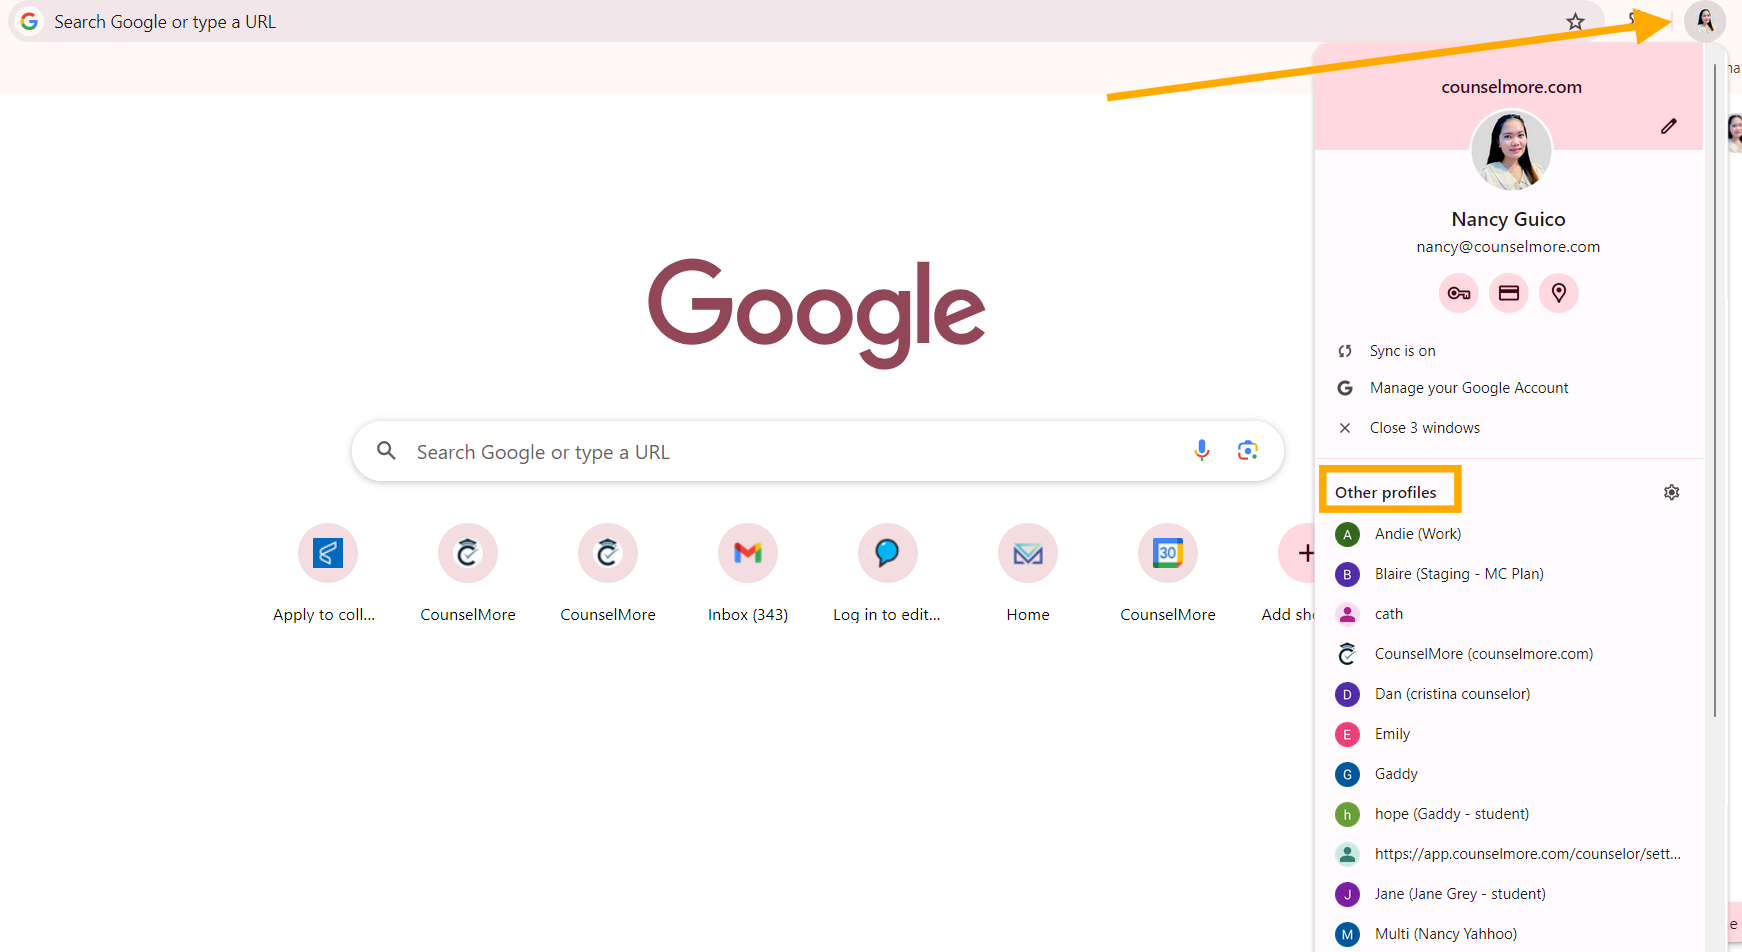Click the profile menu vertical scrollbar

pyautogui.click(x=1715, y=390)
